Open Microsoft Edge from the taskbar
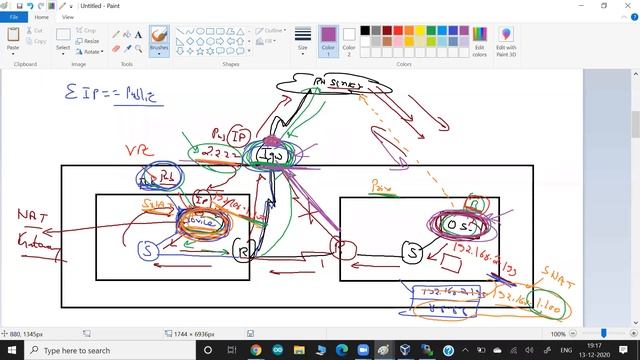Image resolution: width=640 pixels, height=360 pixels. click(342, 350)
